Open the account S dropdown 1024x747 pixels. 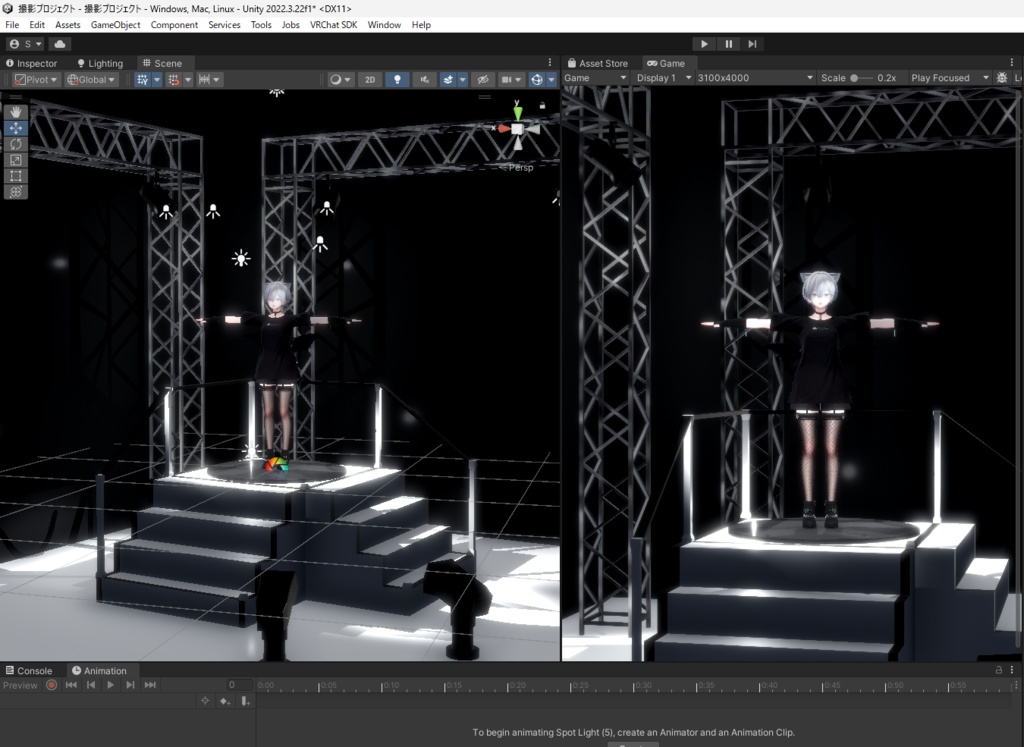click(25, 44)
